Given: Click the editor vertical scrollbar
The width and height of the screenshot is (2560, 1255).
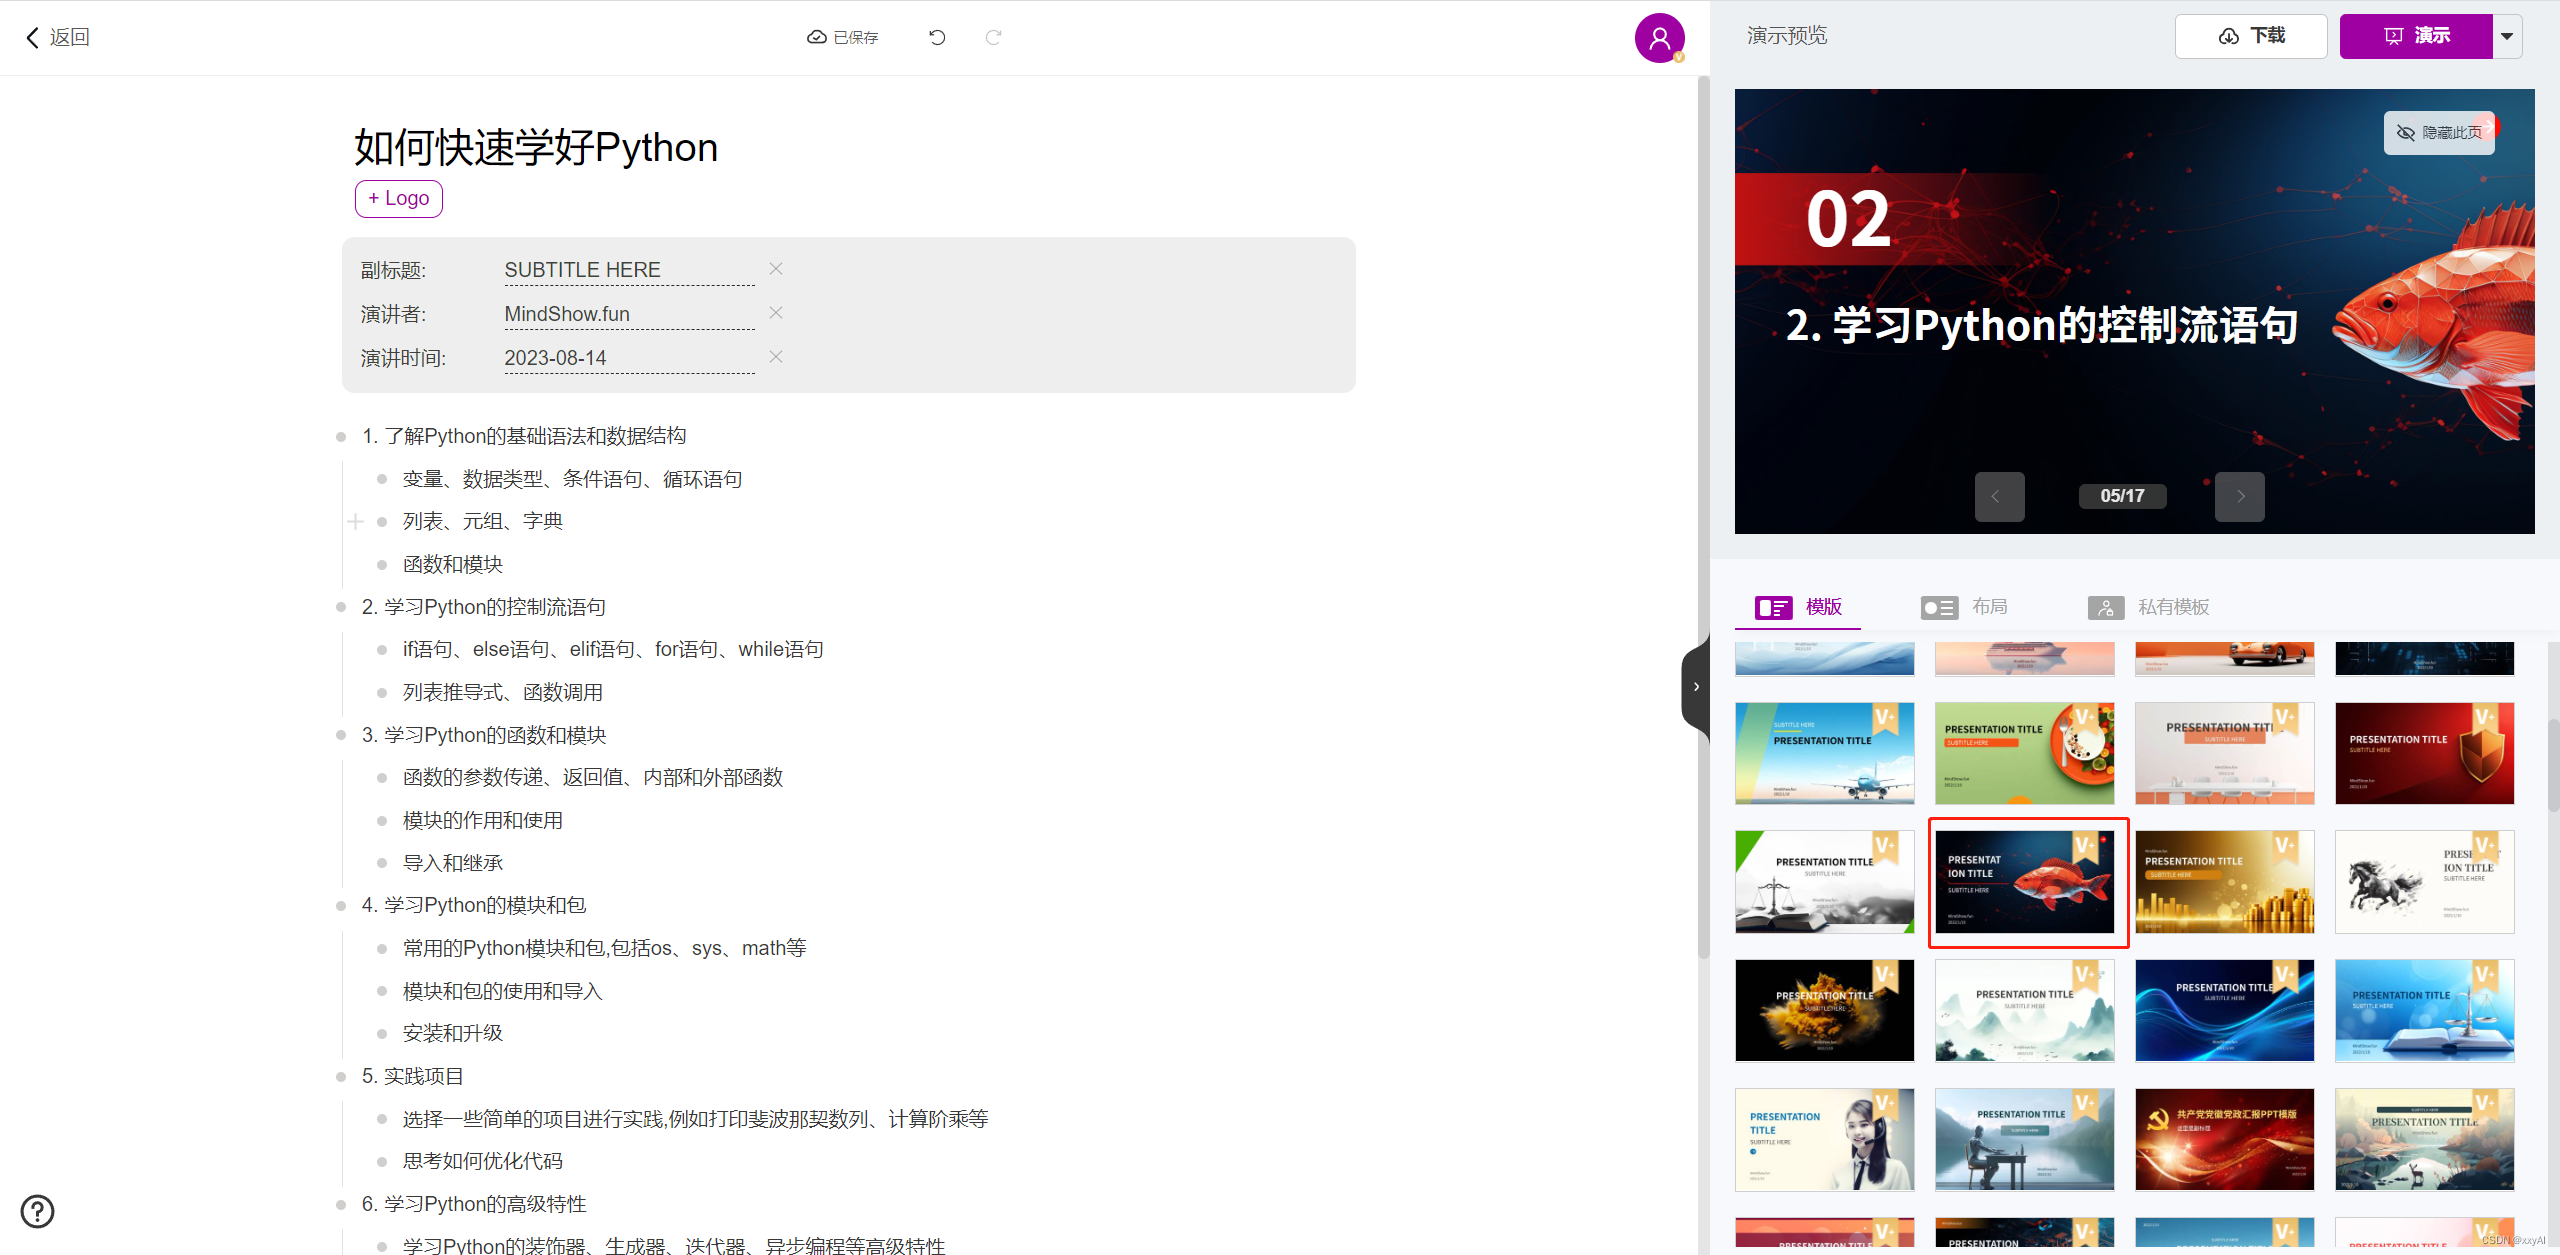Looking at the screenshot, I should point(1703,520).
